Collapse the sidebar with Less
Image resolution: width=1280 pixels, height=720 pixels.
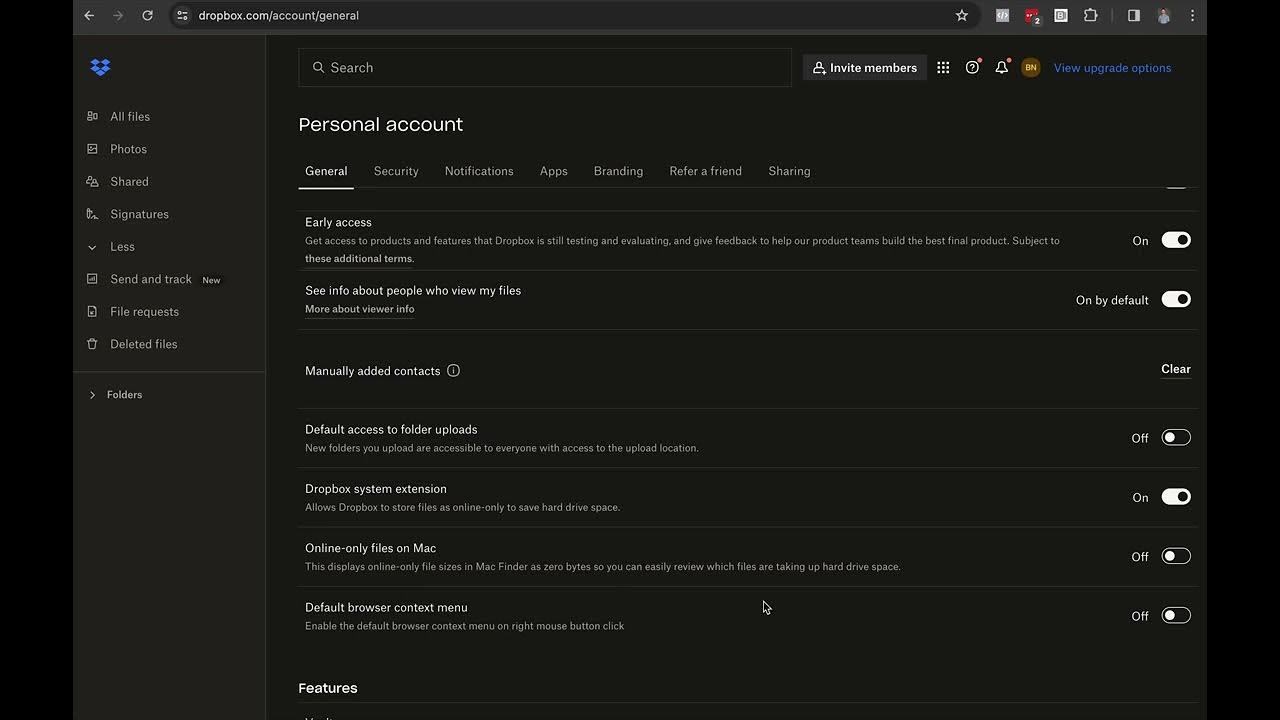(122, 247)
